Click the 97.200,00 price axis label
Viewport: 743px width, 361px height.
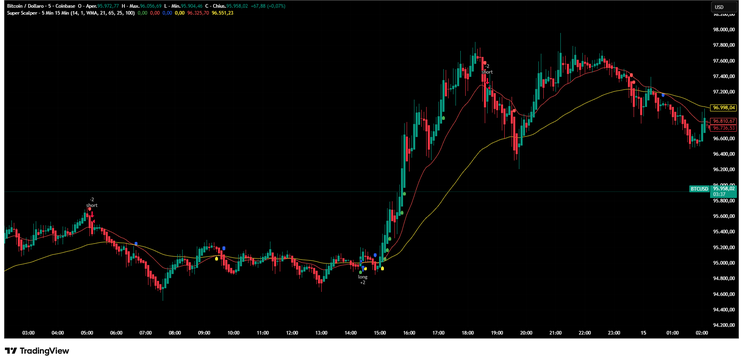coord(724,91)
